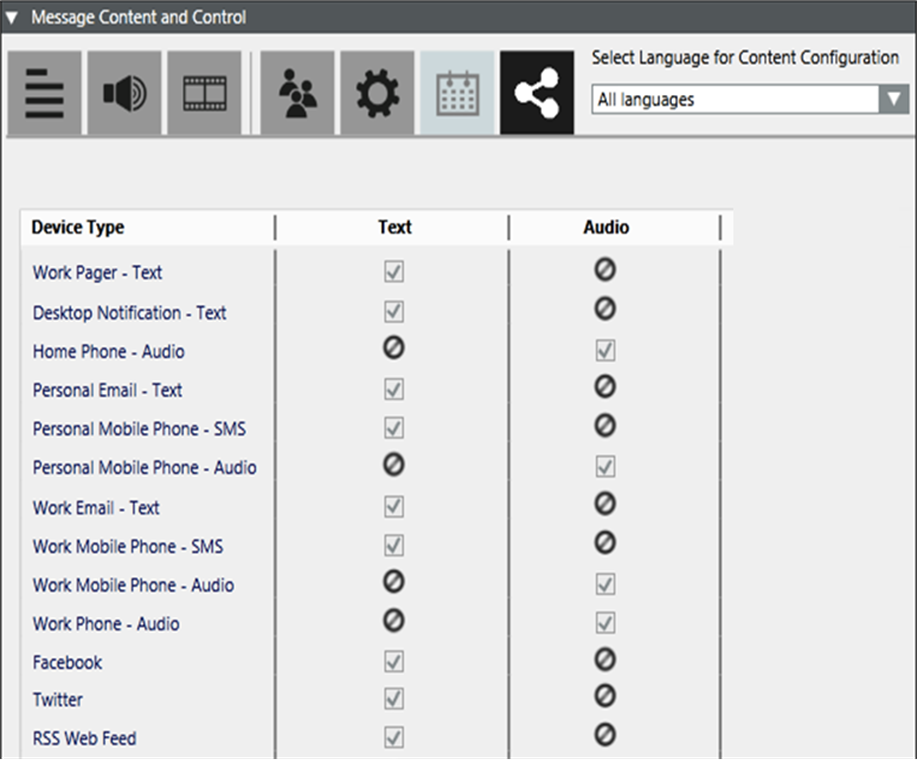Toggle Text checkbox for Twitter row

(x=394, y=700)
